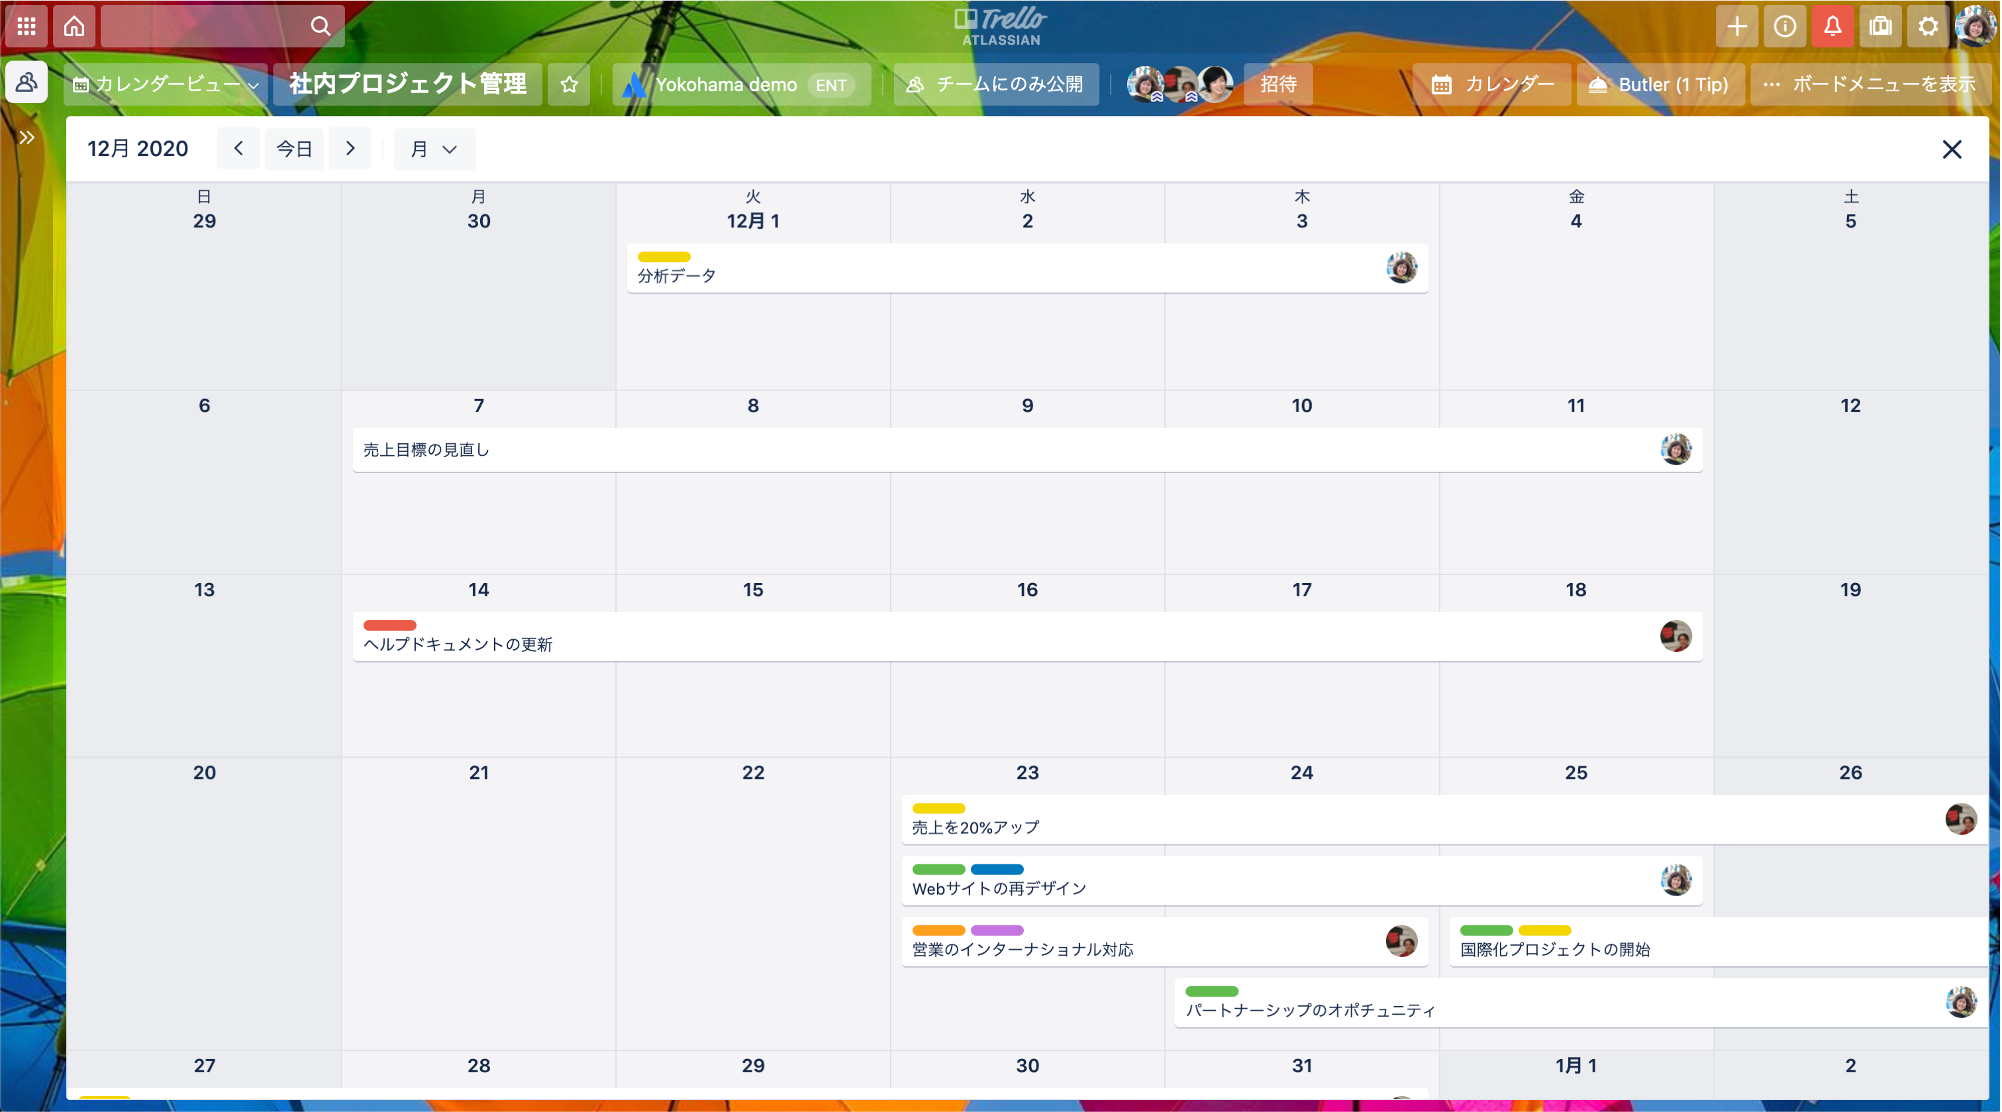Click red label on ヘルプドキュメントの更新 card

coord(390,625)
